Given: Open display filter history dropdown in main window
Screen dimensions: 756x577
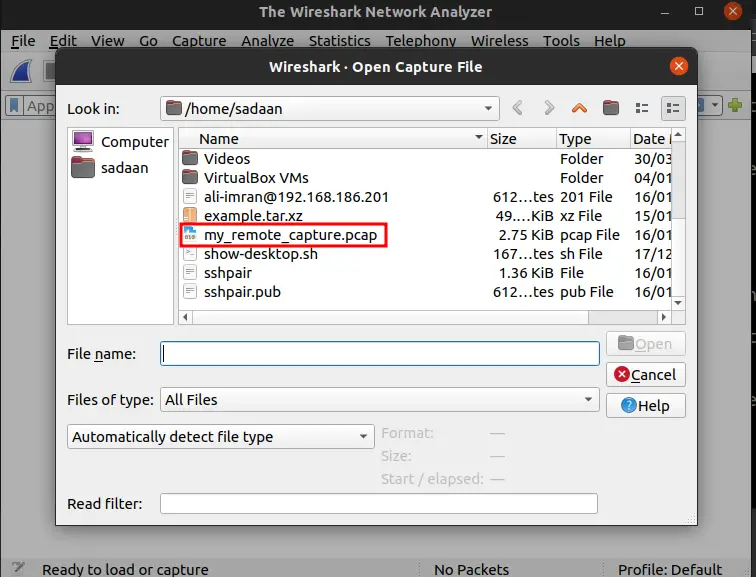Looking at the screenshot, I should [x=715, y=105].
